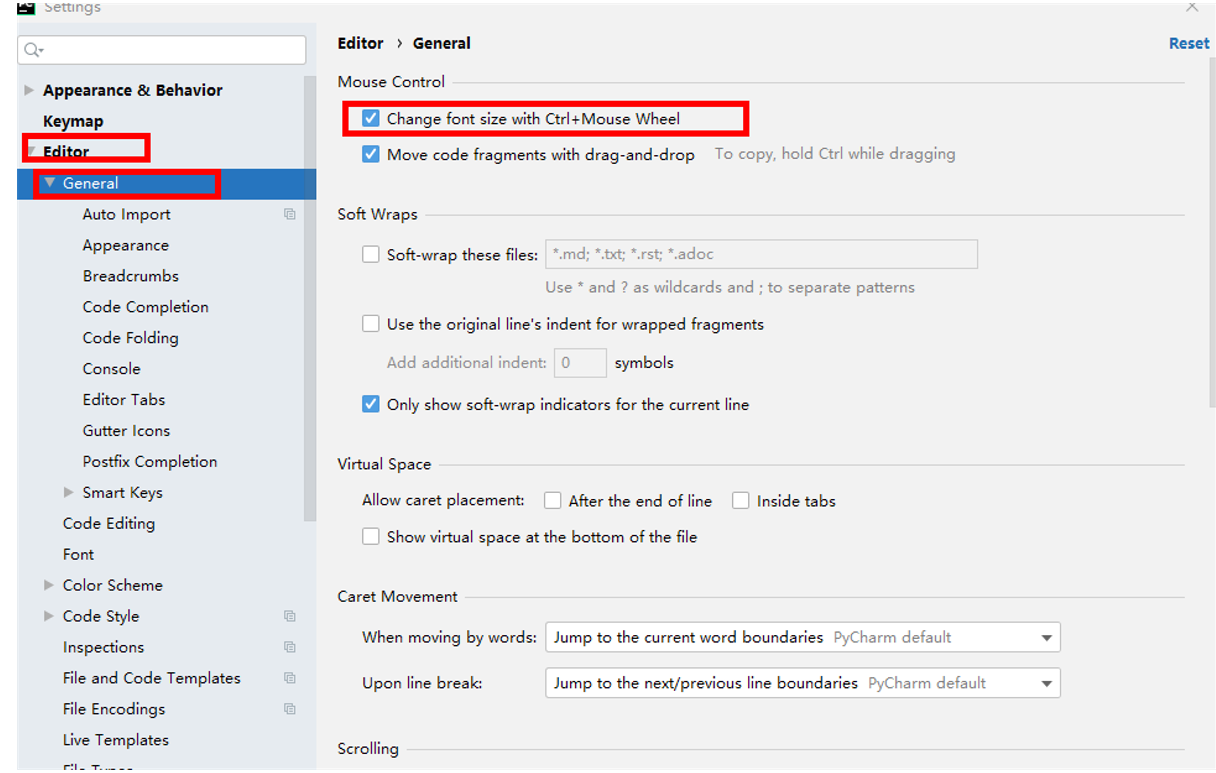Image resolution: width=1216 pixels, height=773 pixels.
Task: Expand the Smart Keys arrow
Action: [69, 492]
